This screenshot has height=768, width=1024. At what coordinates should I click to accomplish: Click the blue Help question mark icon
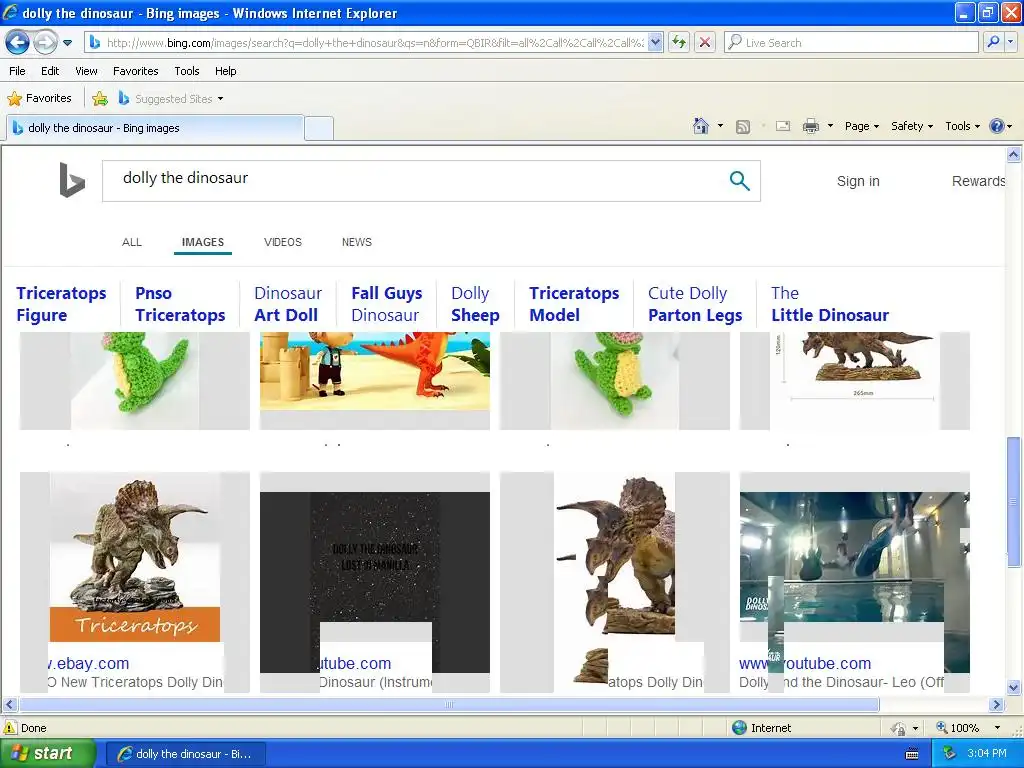[x=997, y=126]
